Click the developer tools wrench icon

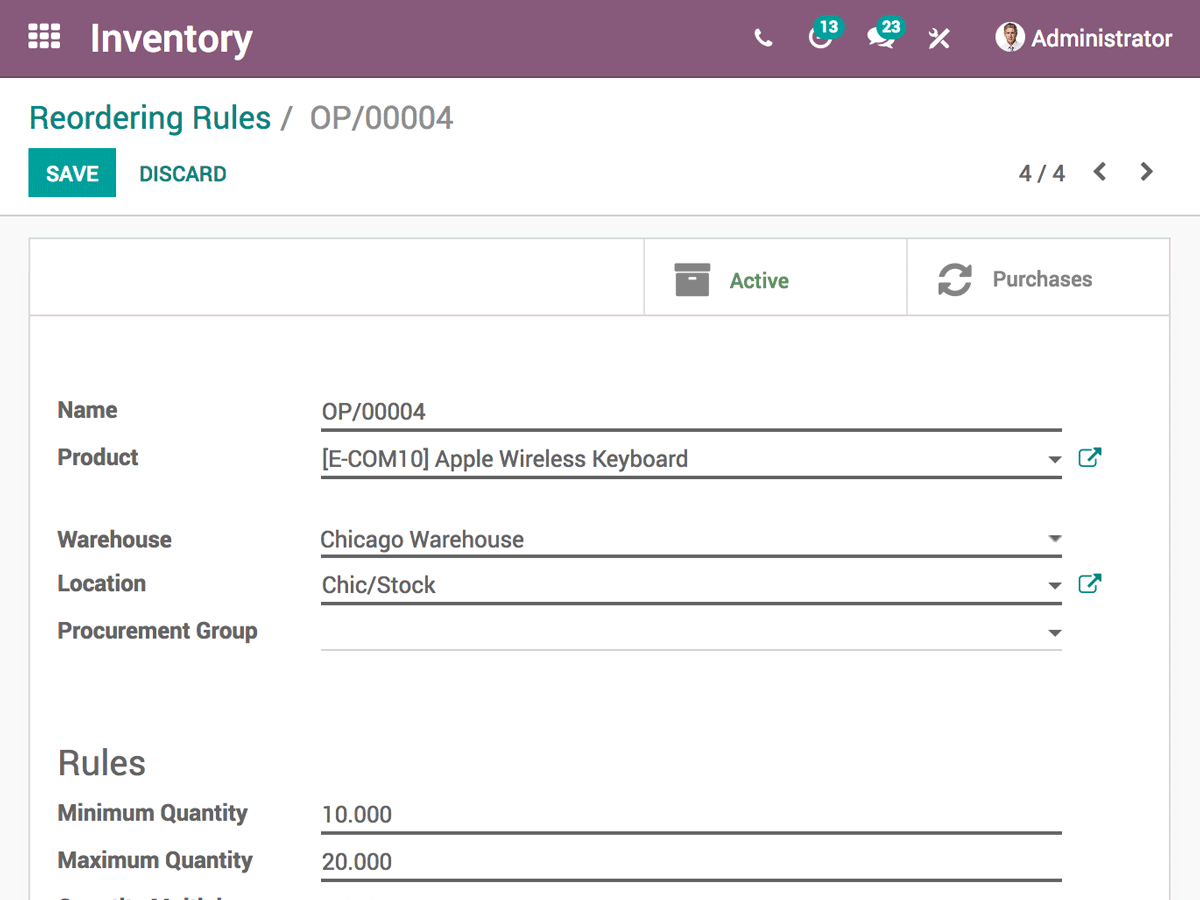tap(939, 39)
